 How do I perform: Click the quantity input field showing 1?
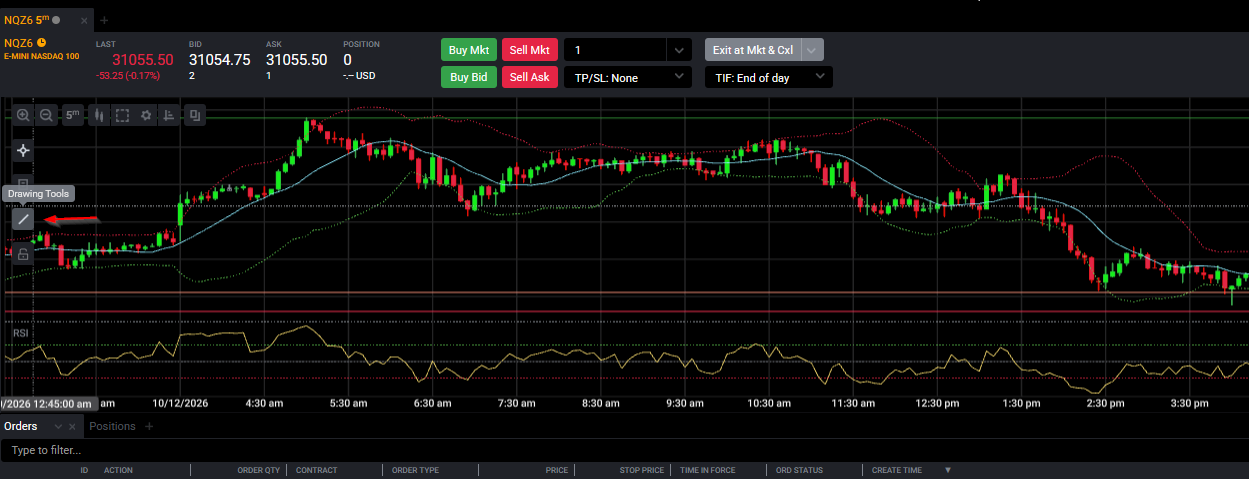point(615,50)
